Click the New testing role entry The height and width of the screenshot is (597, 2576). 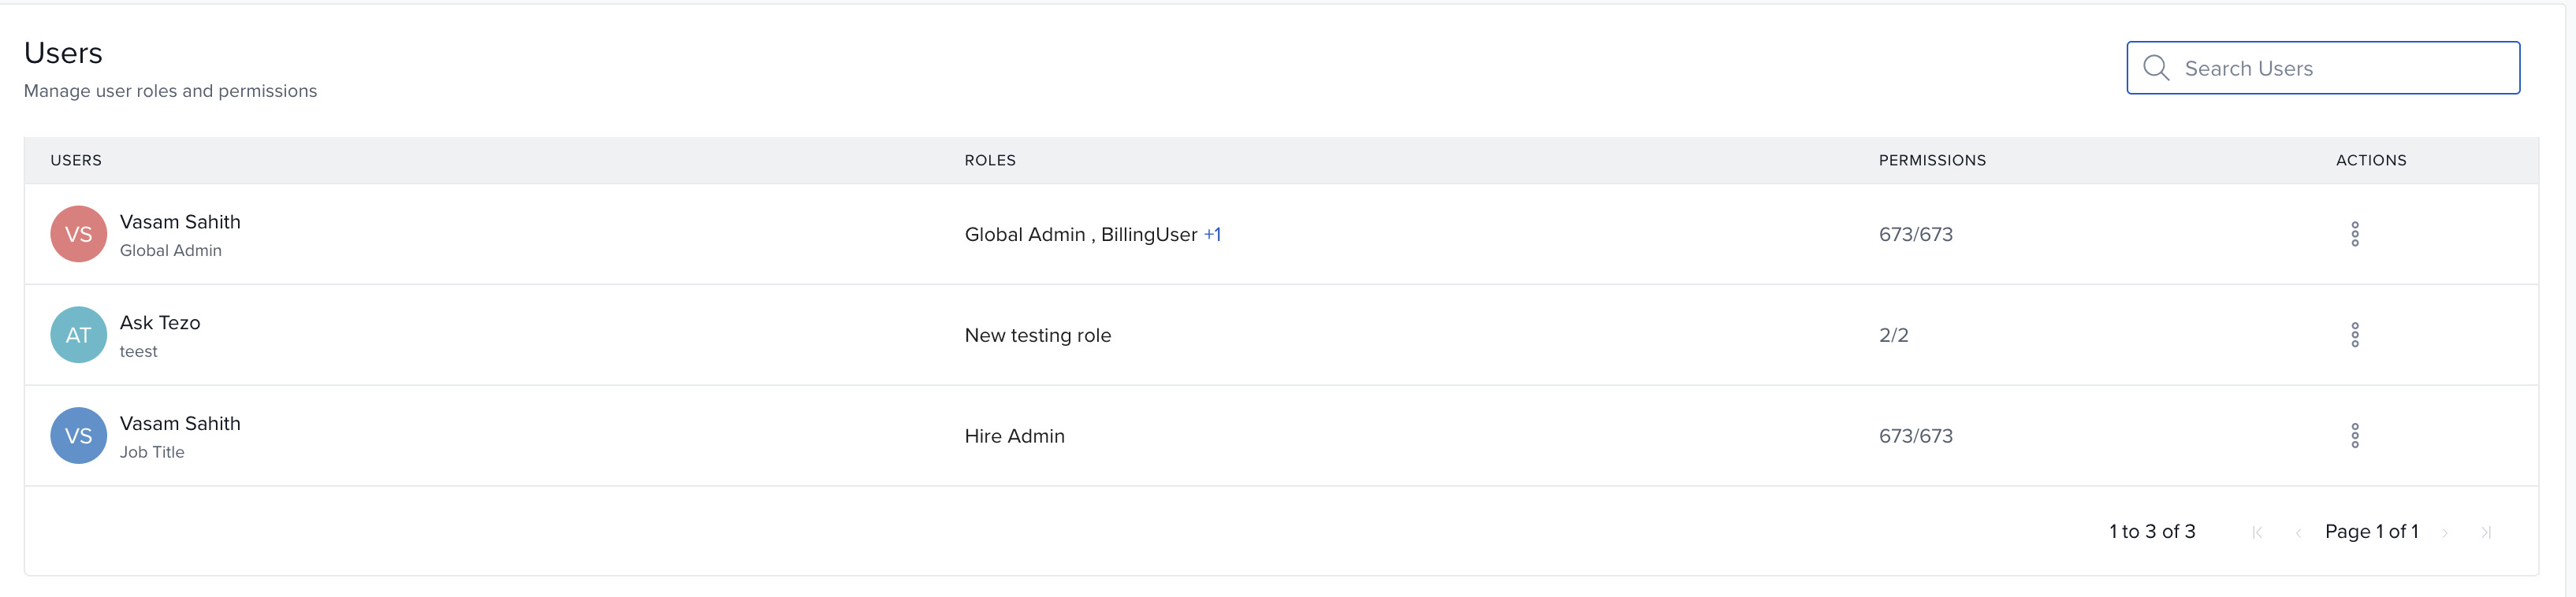pos(1037,335)
